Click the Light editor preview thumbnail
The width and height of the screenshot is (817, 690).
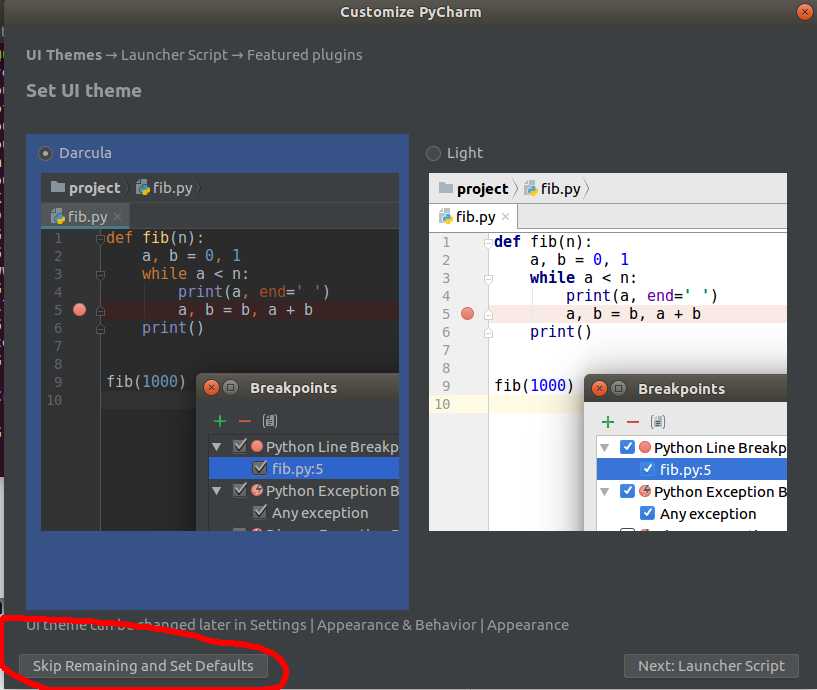coord(608,352)
